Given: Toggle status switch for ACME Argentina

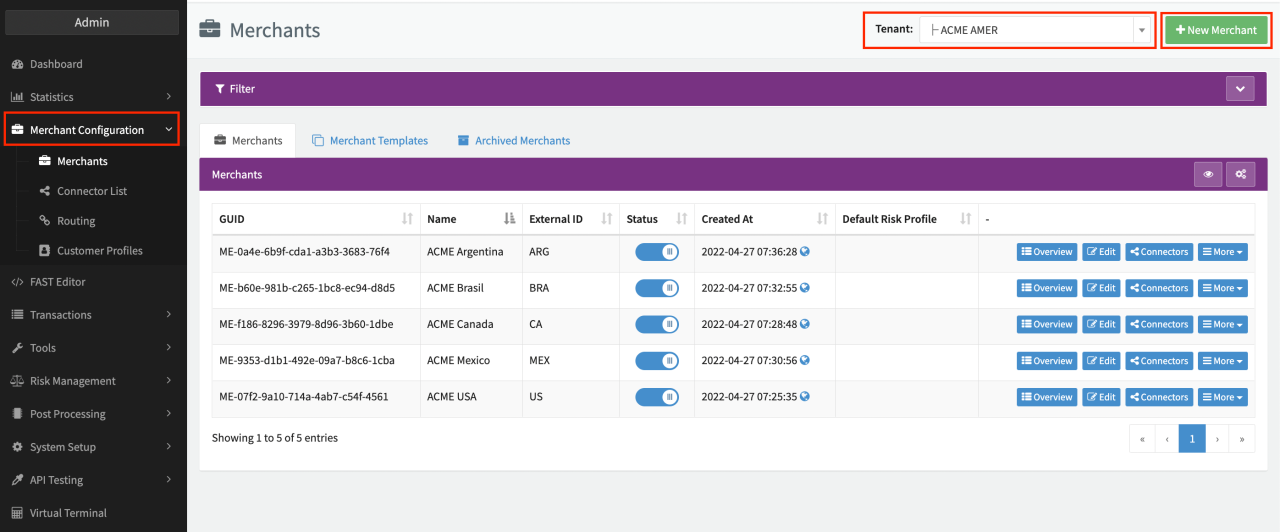Looking at the screenshot, I should click(x=657, y=252).
